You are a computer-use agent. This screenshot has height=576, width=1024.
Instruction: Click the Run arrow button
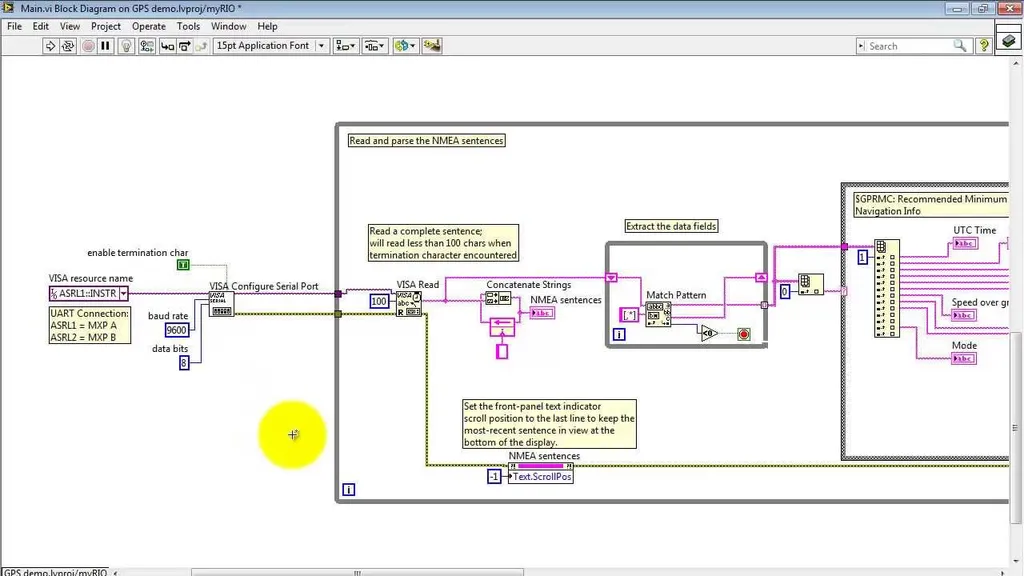[48, 46]
